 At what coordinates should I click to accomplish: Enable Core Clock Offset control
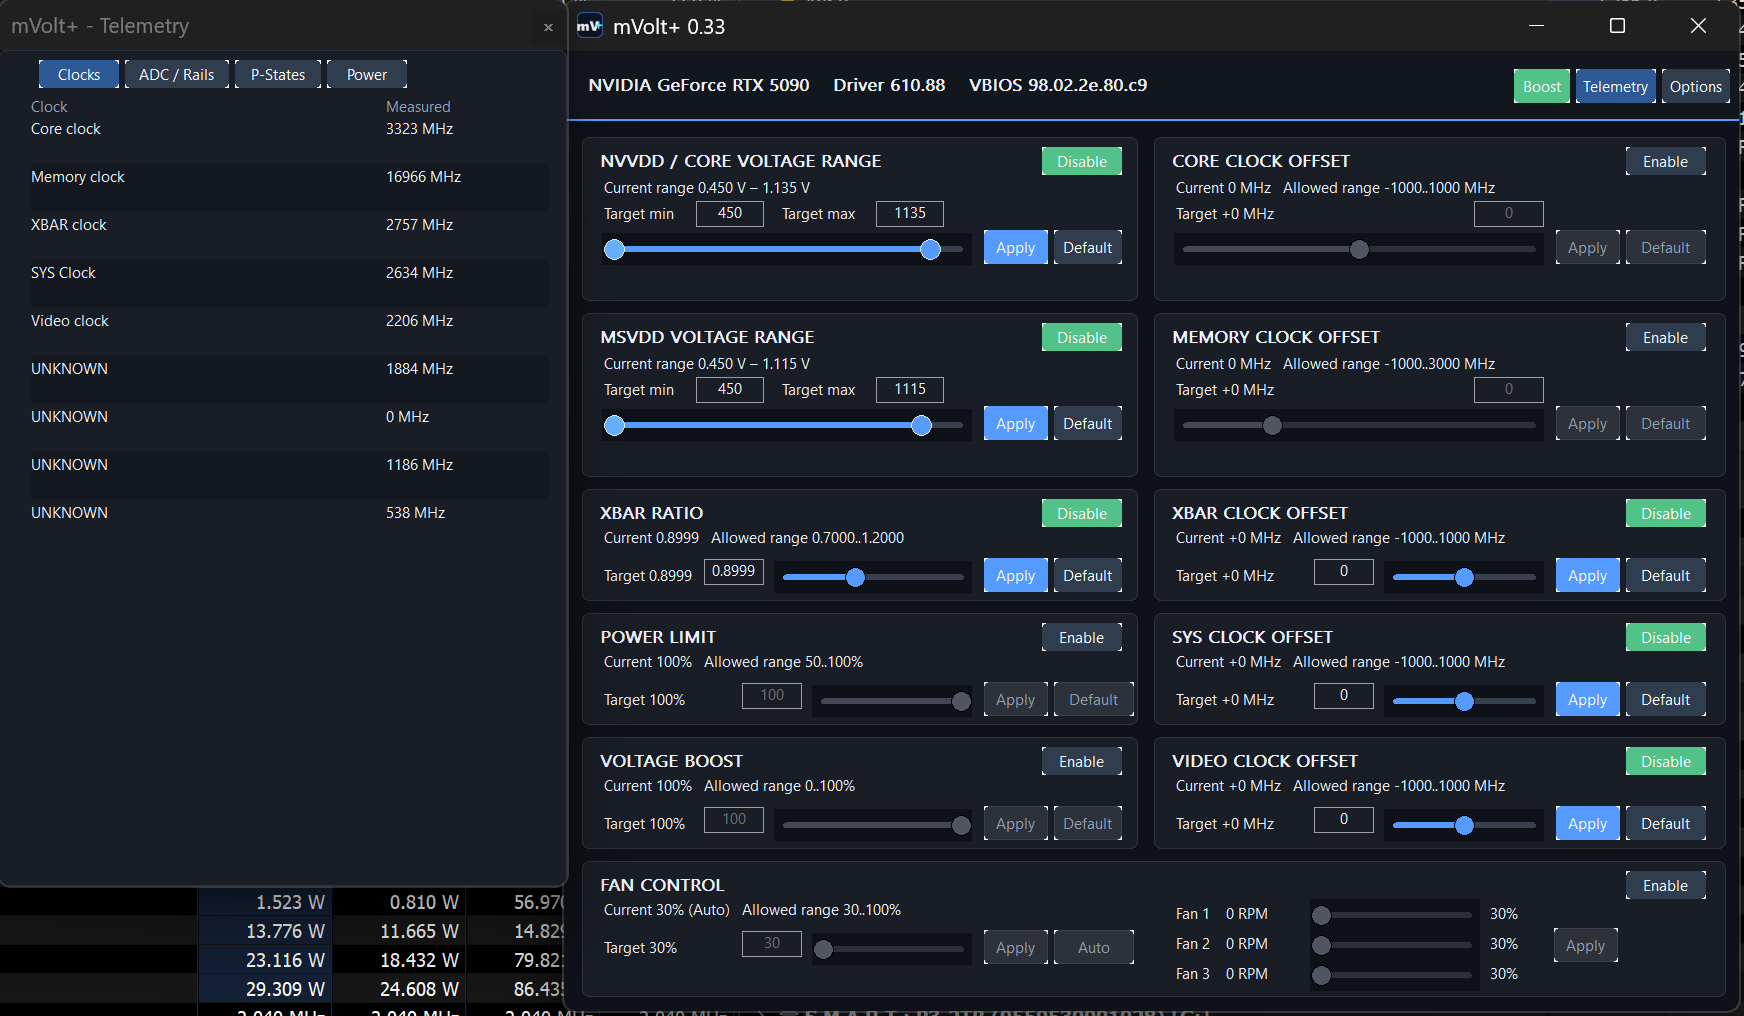[1666, 162]
